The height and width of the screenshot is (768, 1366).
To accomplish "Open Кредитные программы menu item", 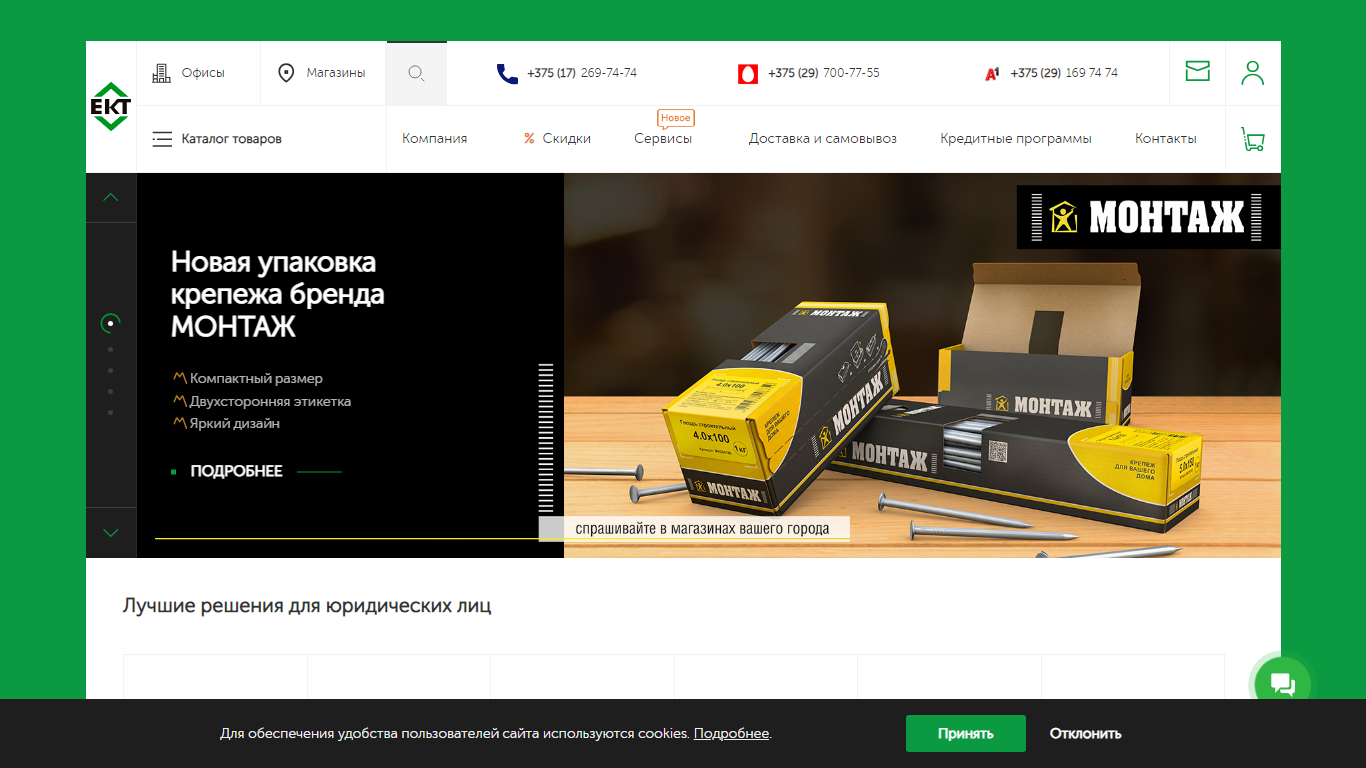I will (1016, 139).
